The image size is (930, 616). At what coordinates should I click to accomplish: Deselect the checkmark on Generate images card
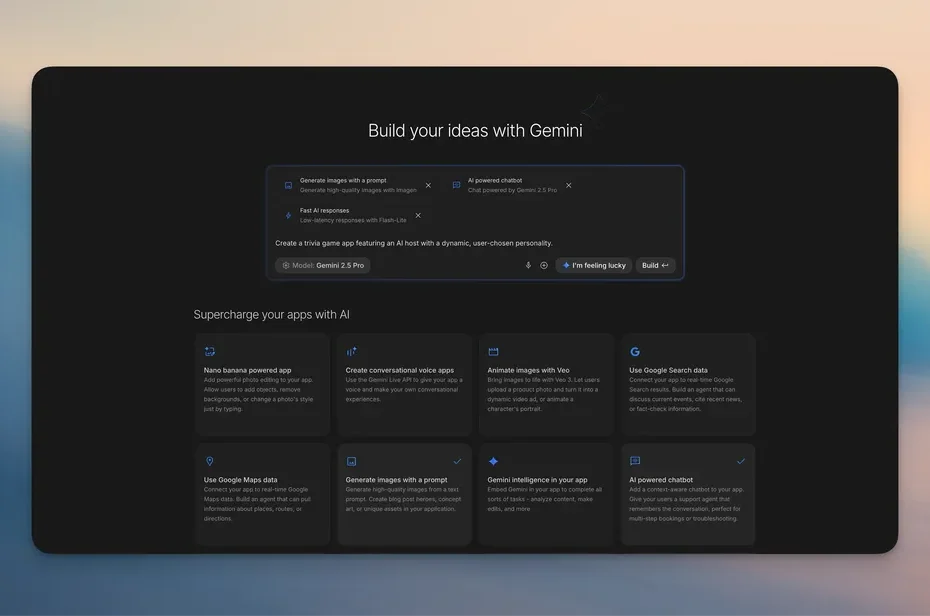456,460
